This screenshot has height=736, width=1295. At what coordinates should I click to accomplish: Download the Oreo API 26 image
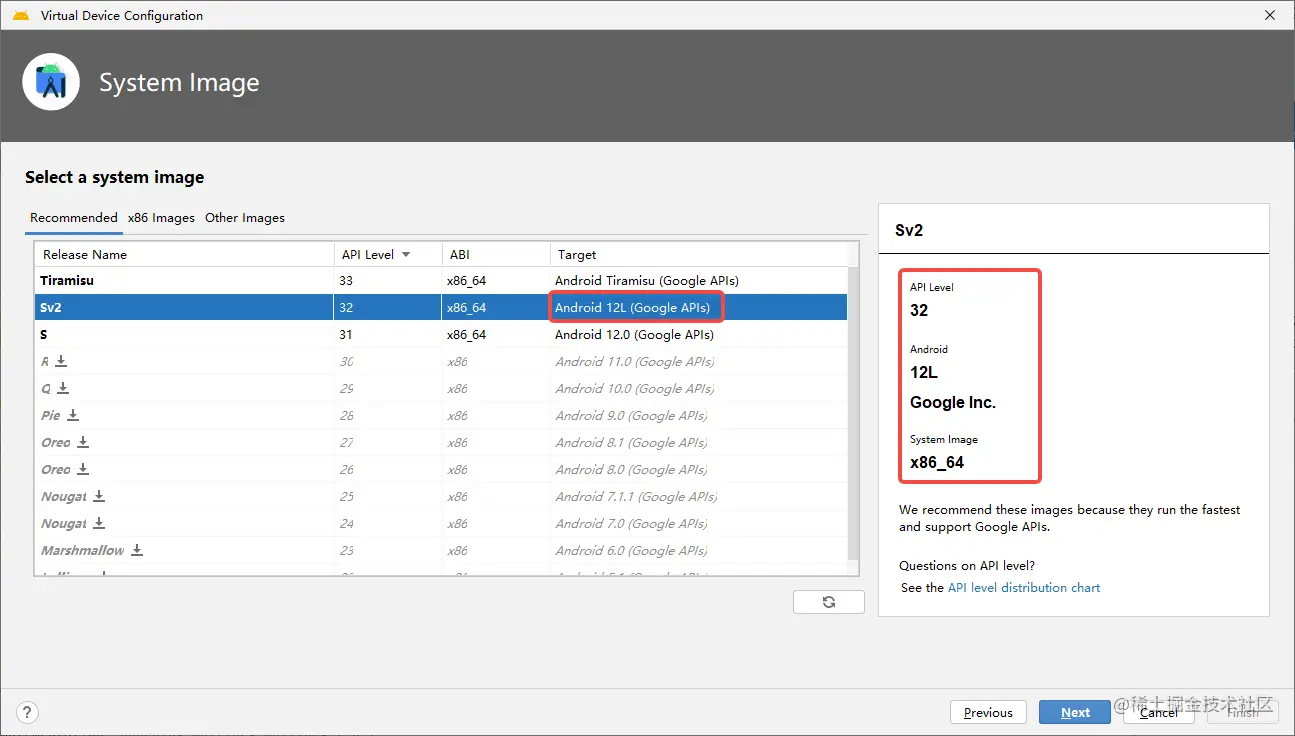click(x=83, y=469)
